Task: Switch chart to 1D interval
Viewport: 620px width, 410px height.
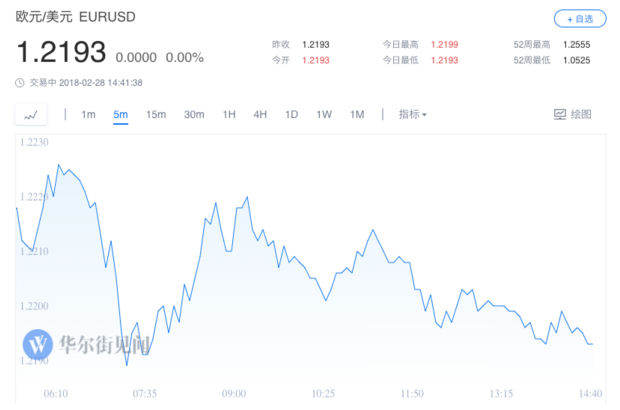Action: click(x=291, y=115)
